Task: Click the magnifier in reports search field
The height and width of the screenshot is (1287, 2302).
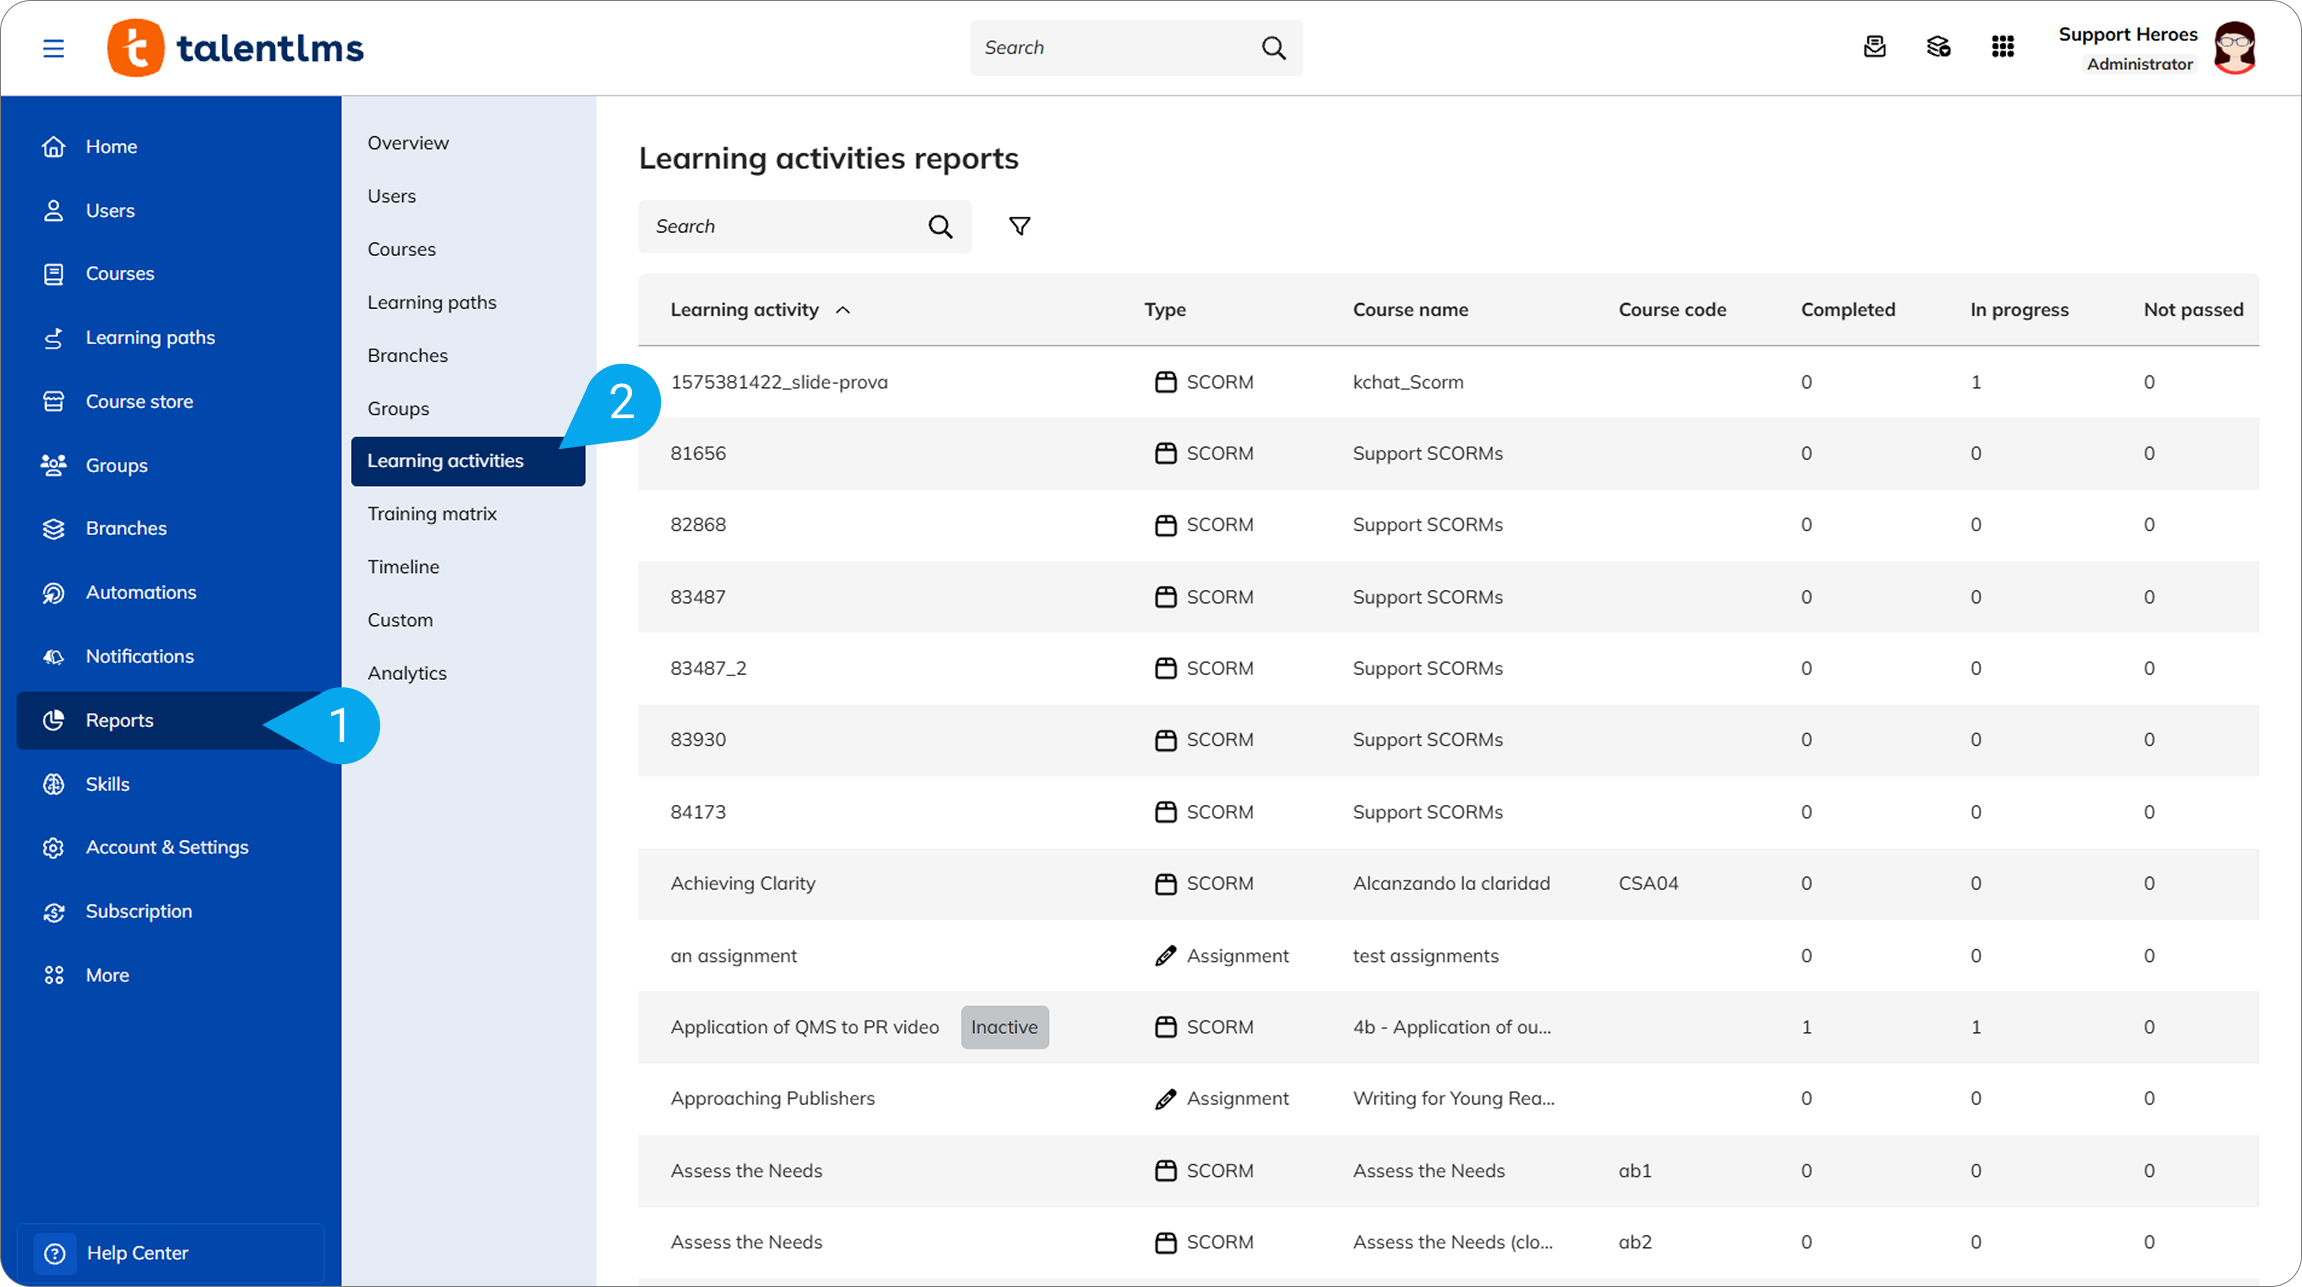Action: pyautogui.click(x=940, y=227)
